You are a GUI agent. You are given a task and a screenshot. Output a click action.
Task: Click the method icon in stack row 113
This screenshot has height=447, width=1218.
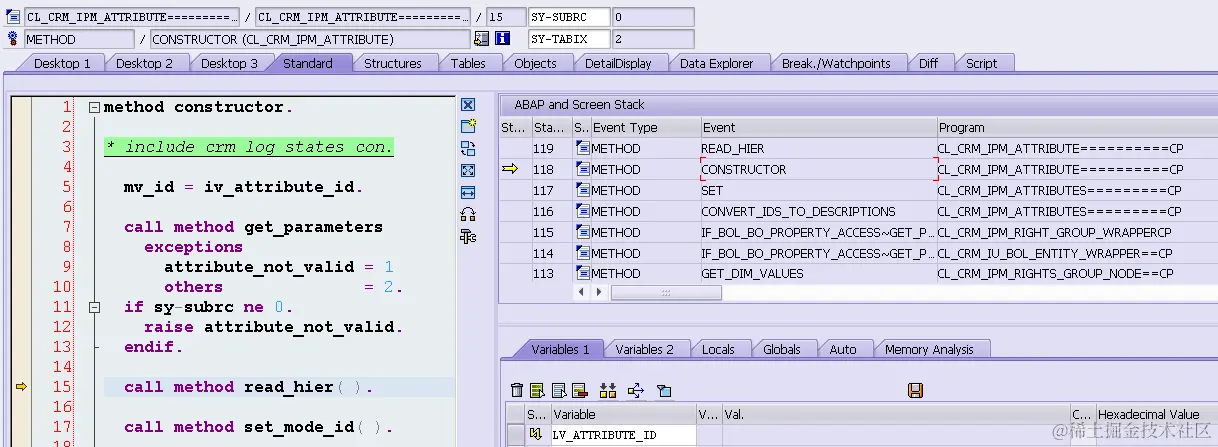click(582, 273)
